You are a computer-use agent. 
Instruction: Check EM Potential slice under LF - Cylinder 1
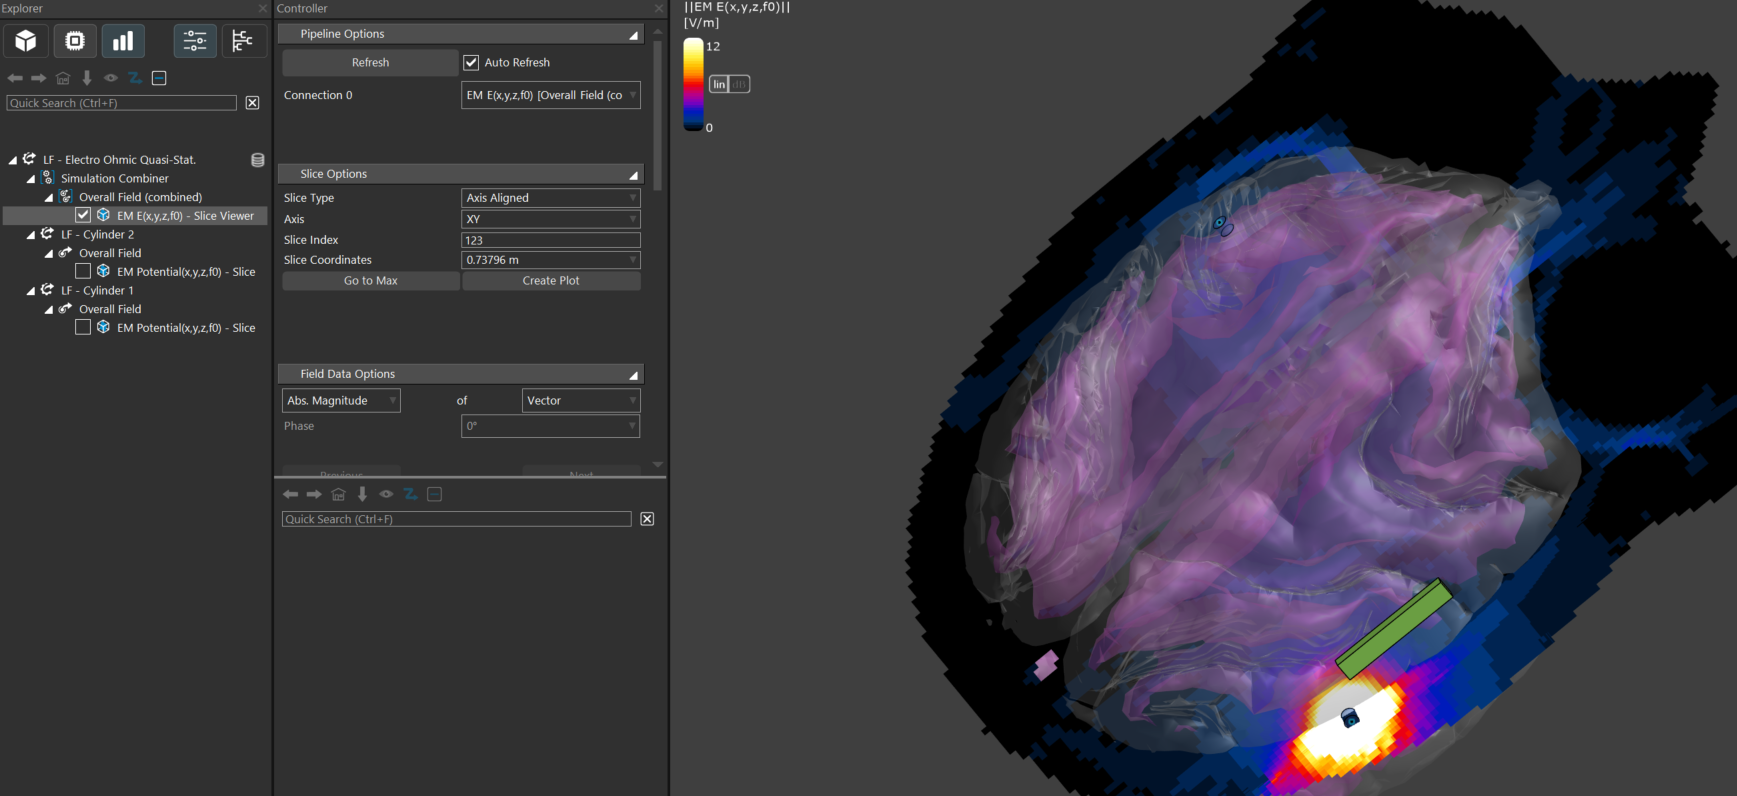83,327
